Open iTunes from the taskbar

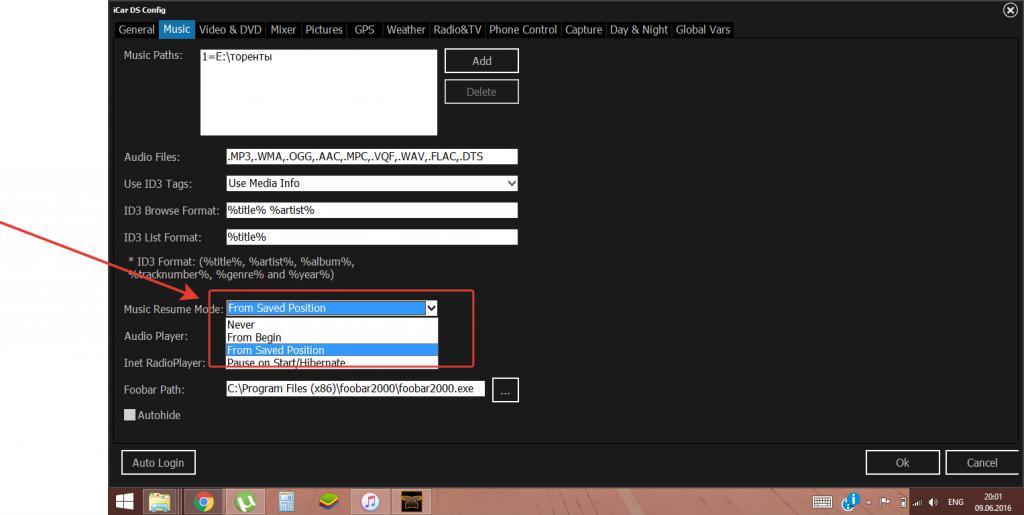pos(369,500)
